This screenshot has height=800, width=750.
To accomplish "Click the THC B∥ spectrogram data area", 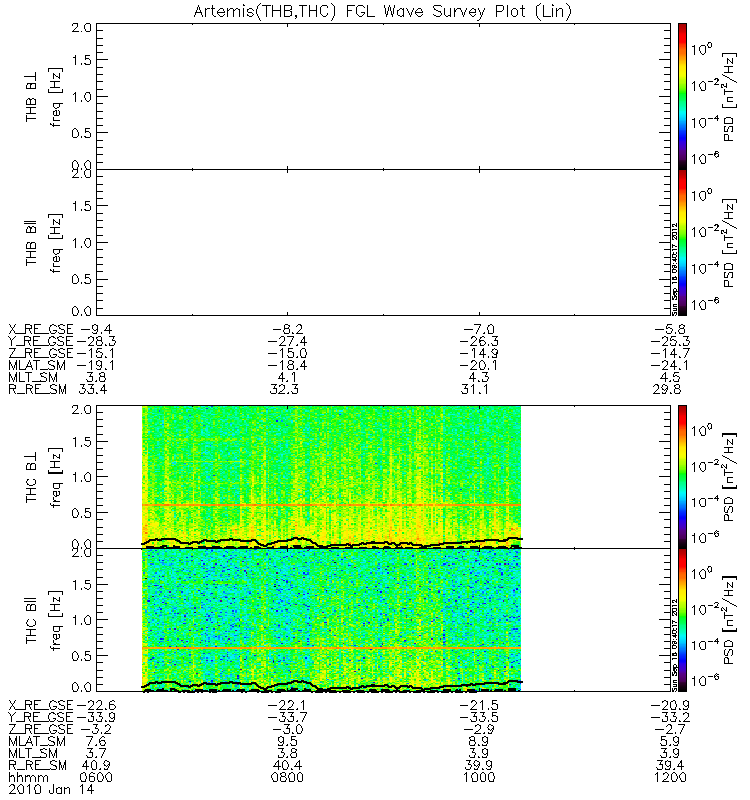I will [x=331, y=620].
